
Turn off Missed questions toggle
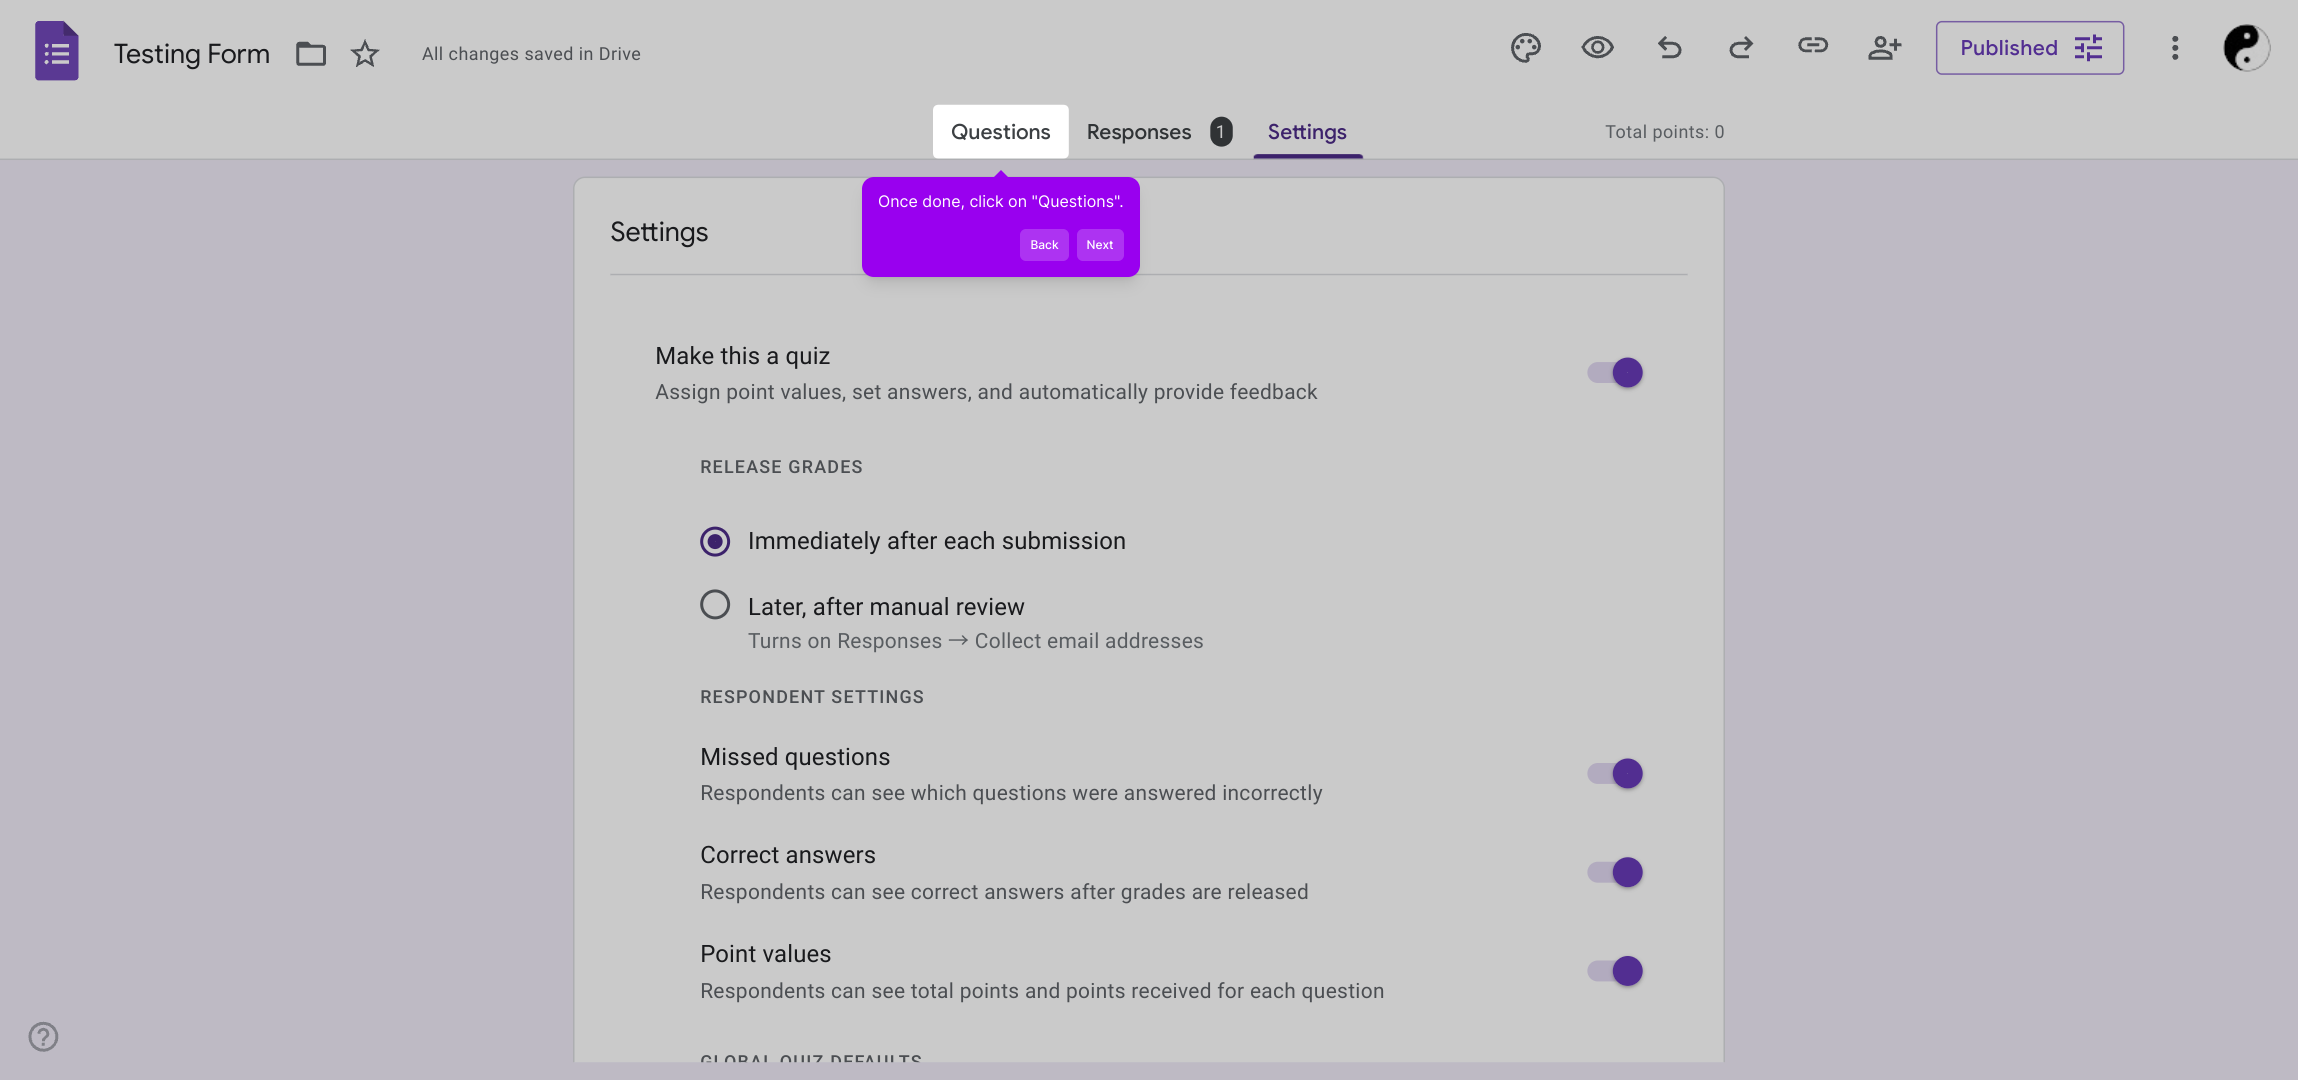point(1616,774)
